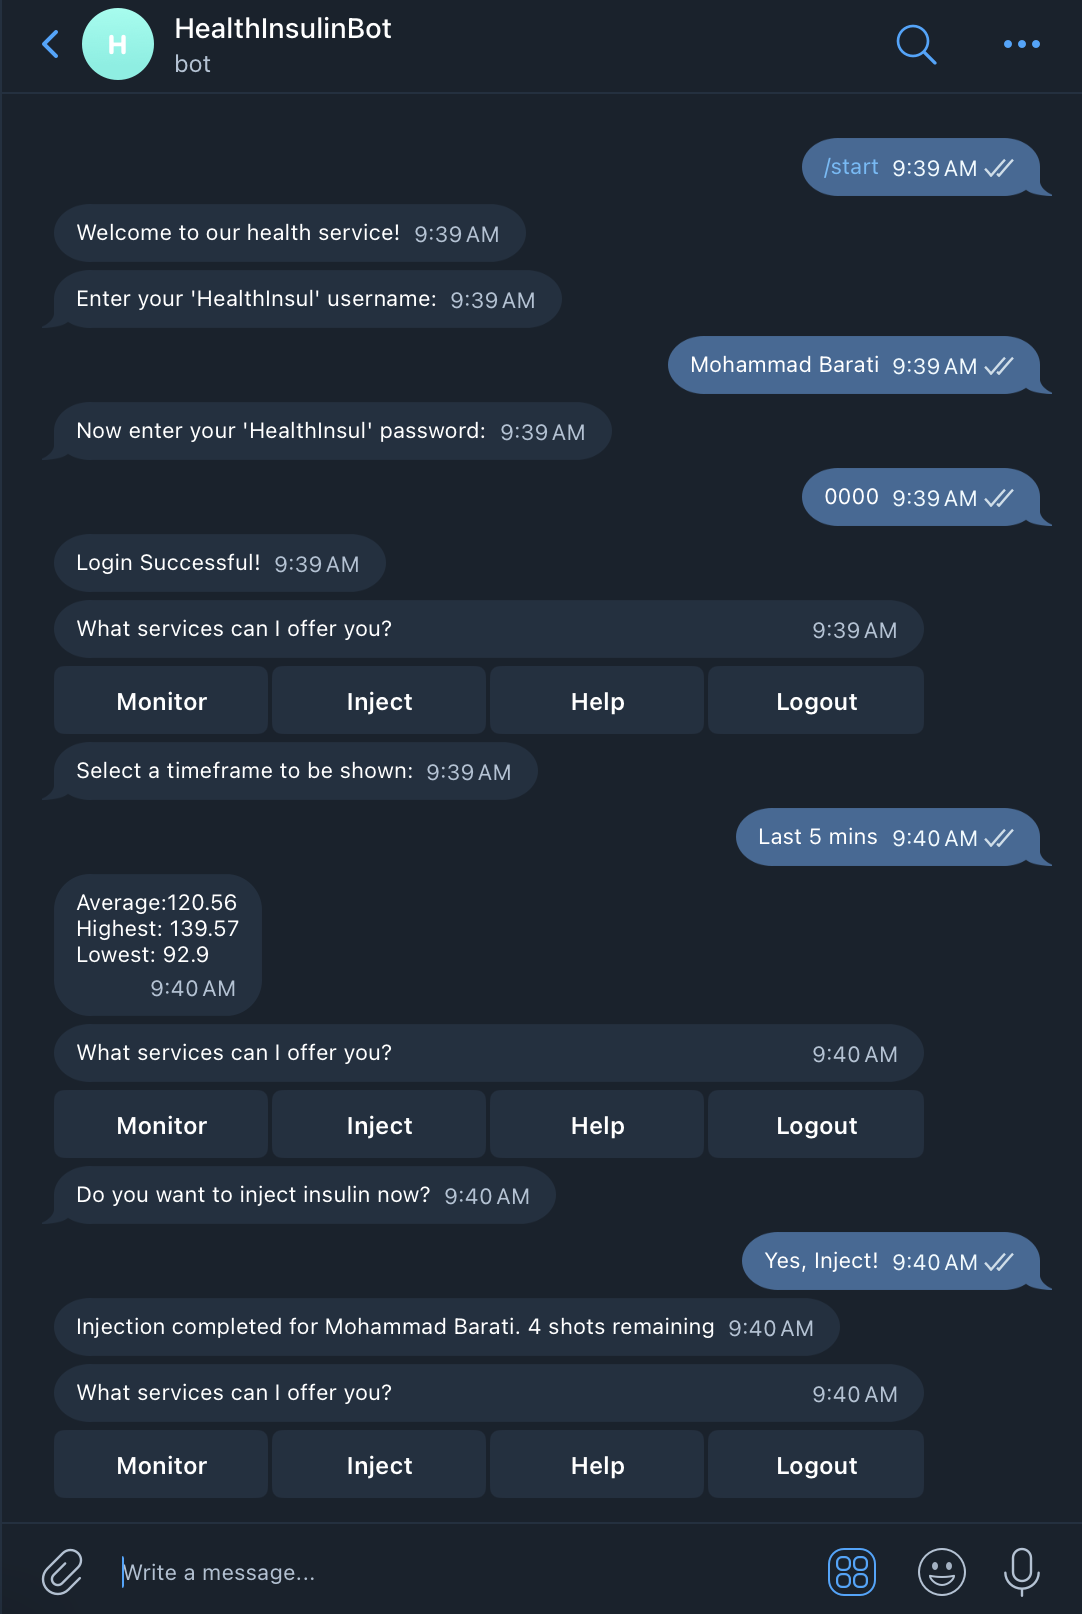
Task: Open the chat options three-dot menu
Action: tap(1021, 44)
